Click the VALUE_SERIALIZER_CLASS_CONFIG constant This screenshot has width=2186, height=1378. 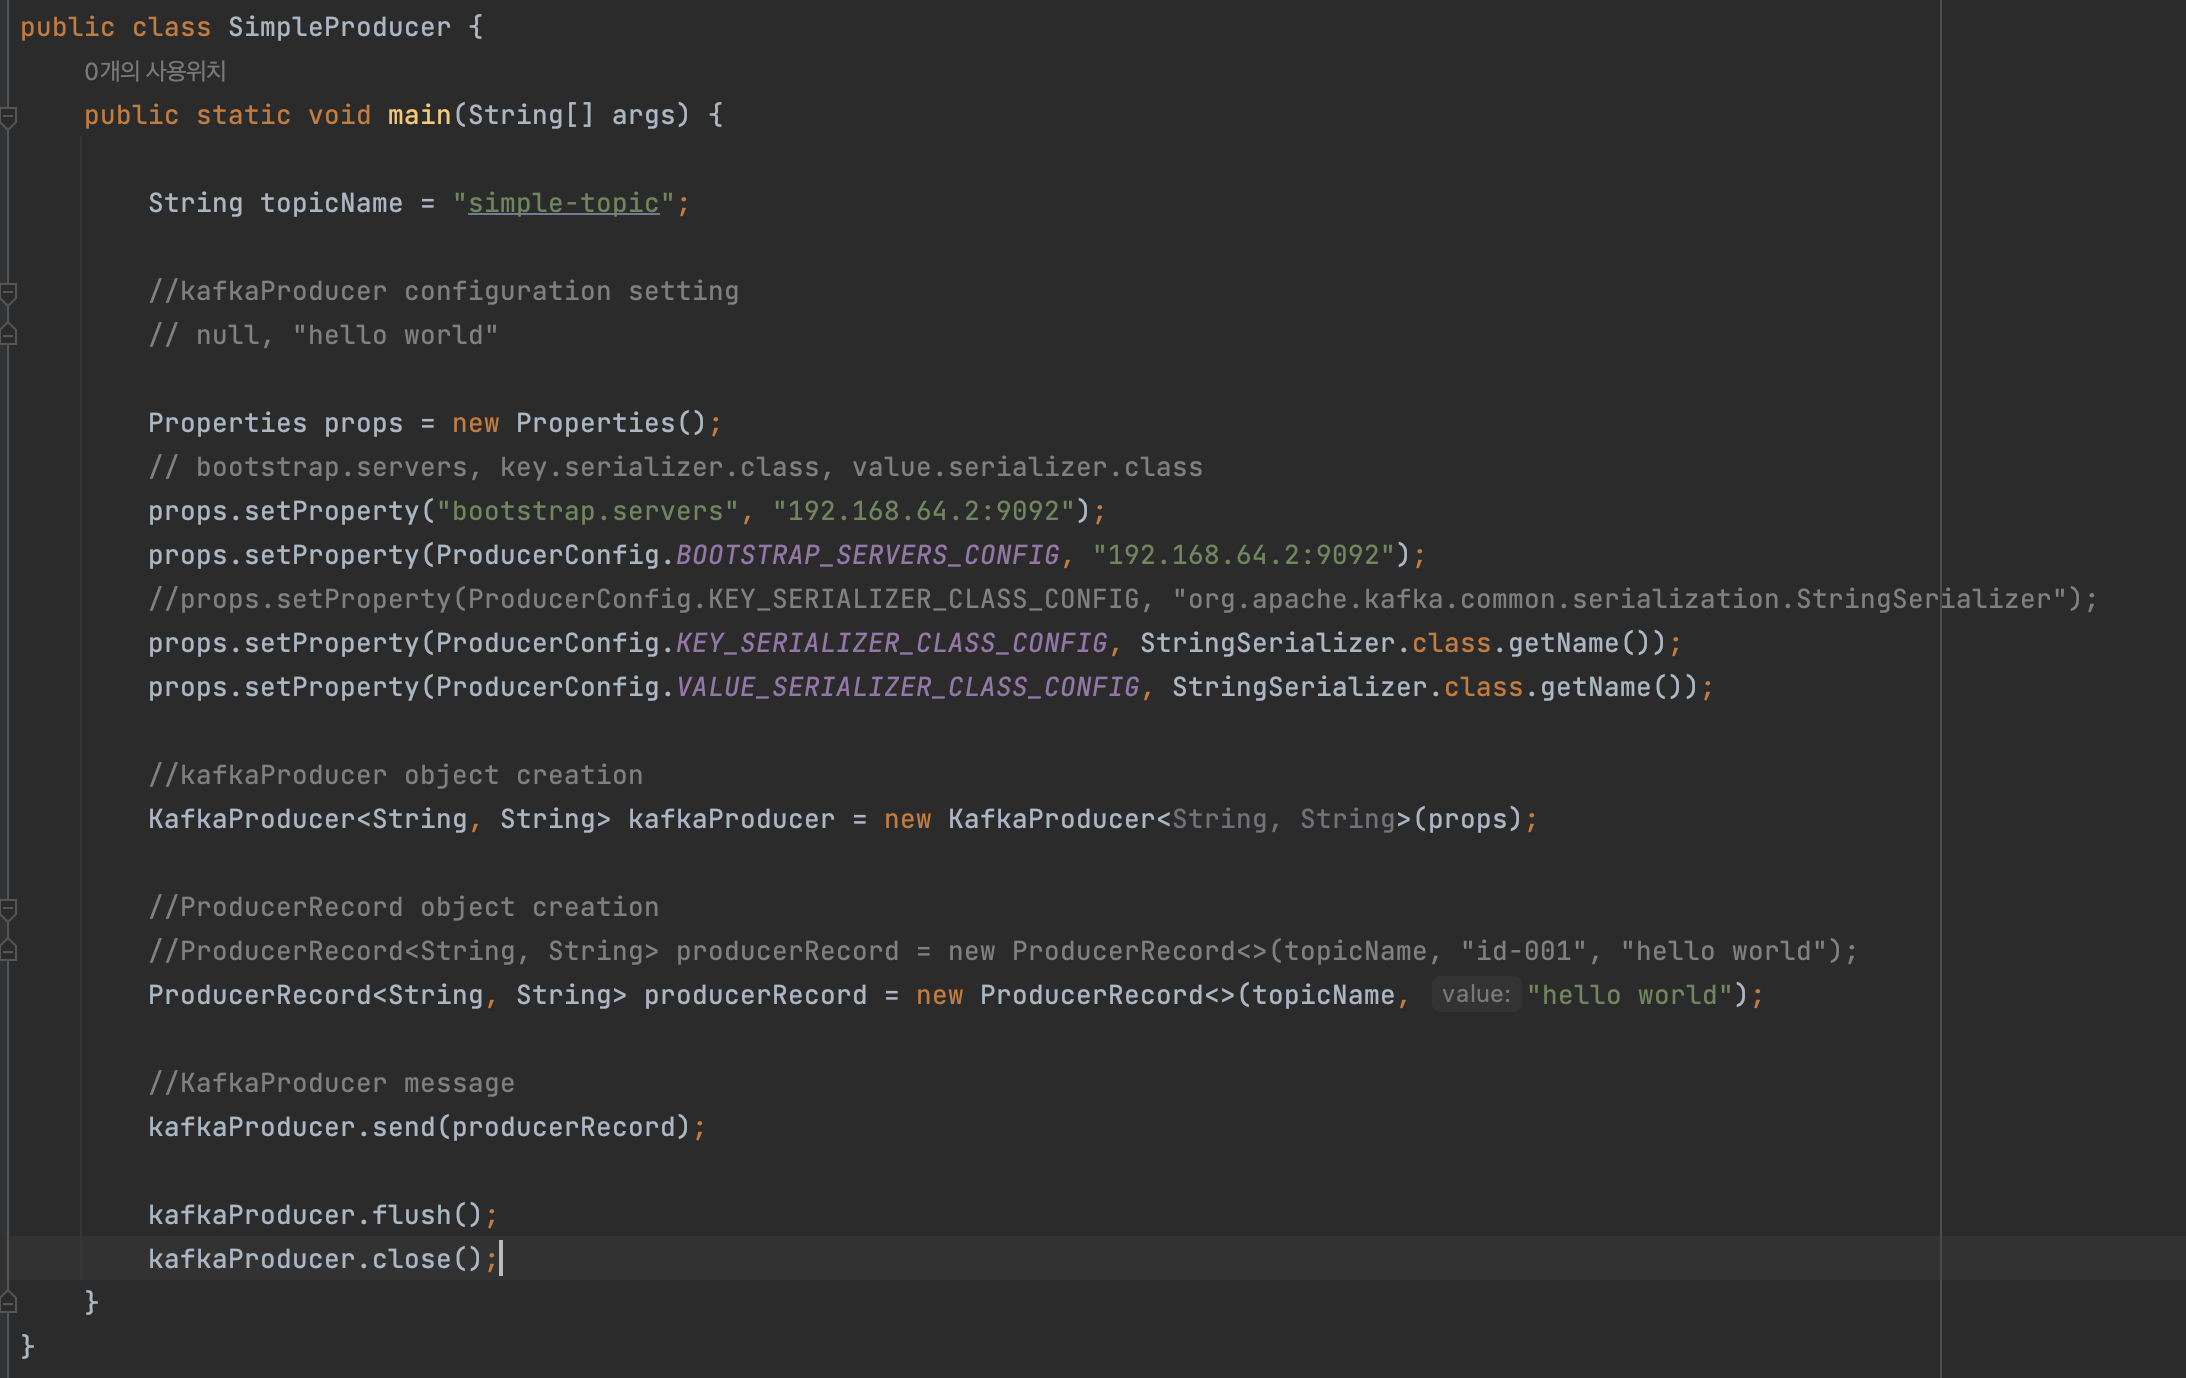pyautogui.click(x=908, y=687)
